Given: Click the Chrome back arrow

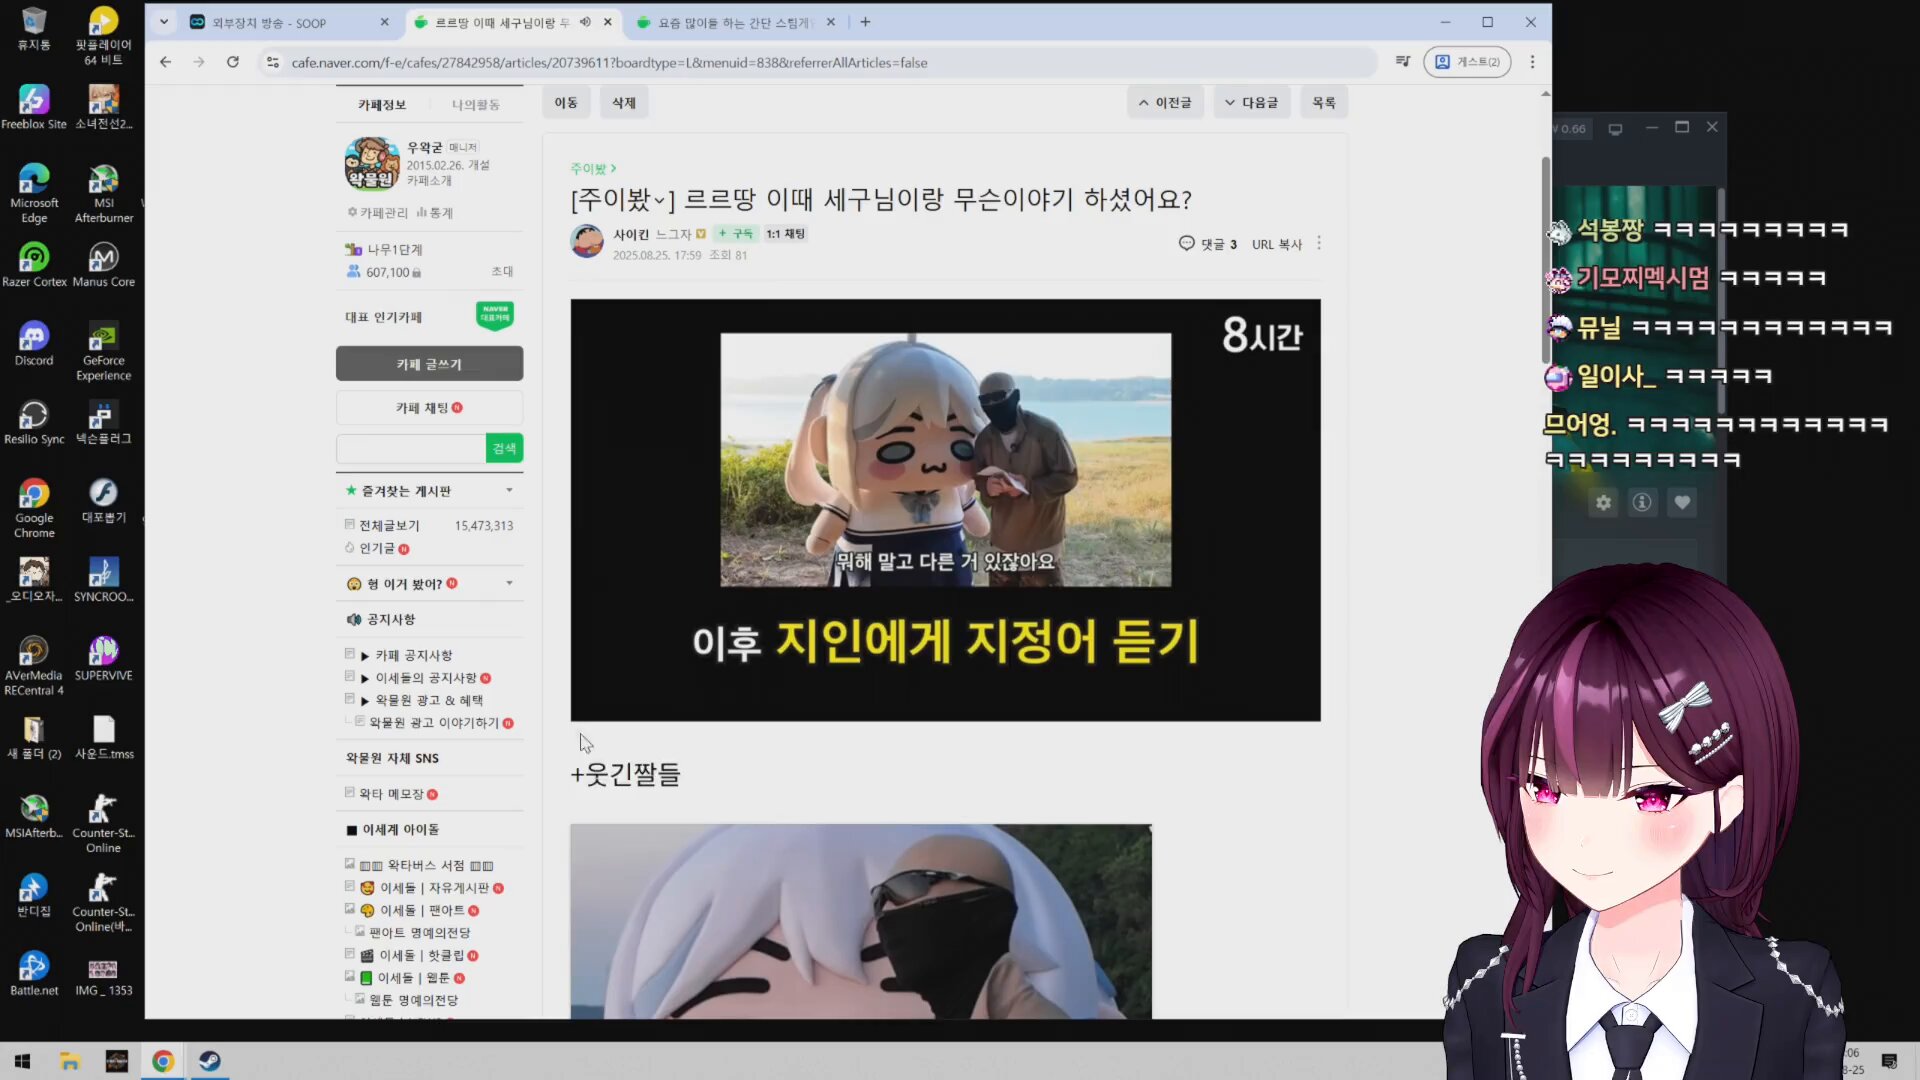Looking at the screenshot, I should tap(166, 62).
